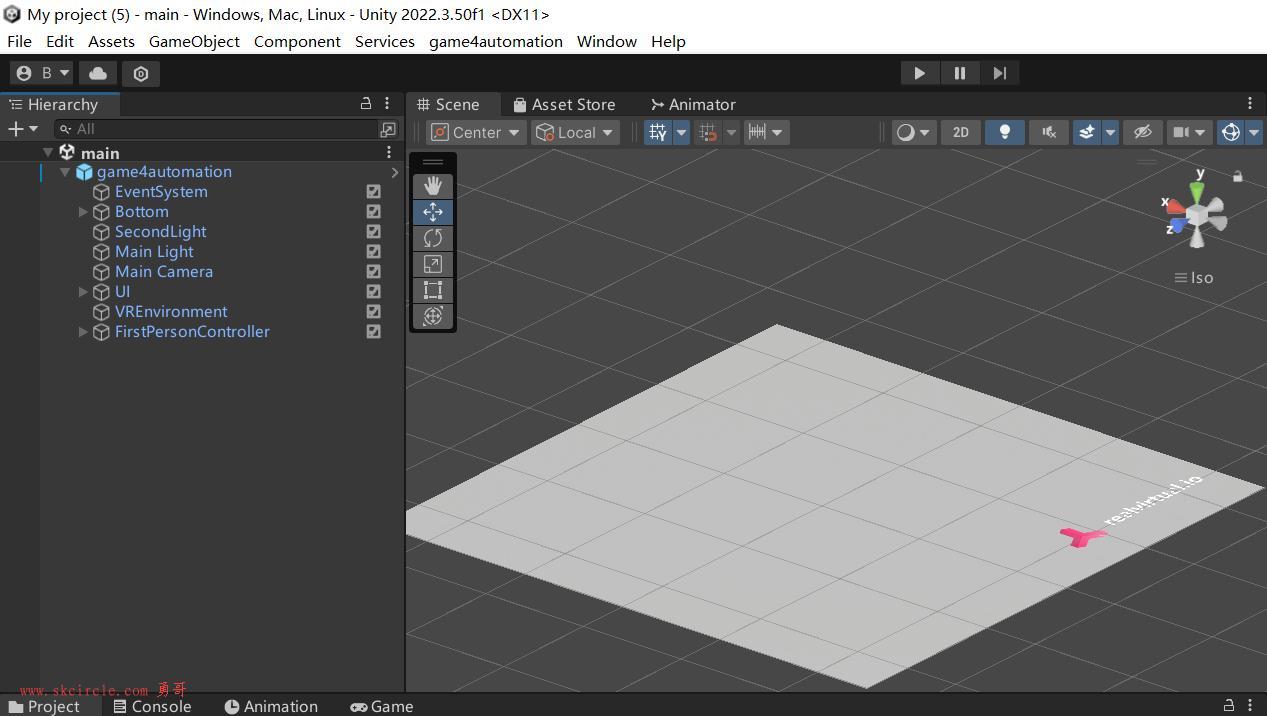Open the main scene three-dot options

pos(389,152)
